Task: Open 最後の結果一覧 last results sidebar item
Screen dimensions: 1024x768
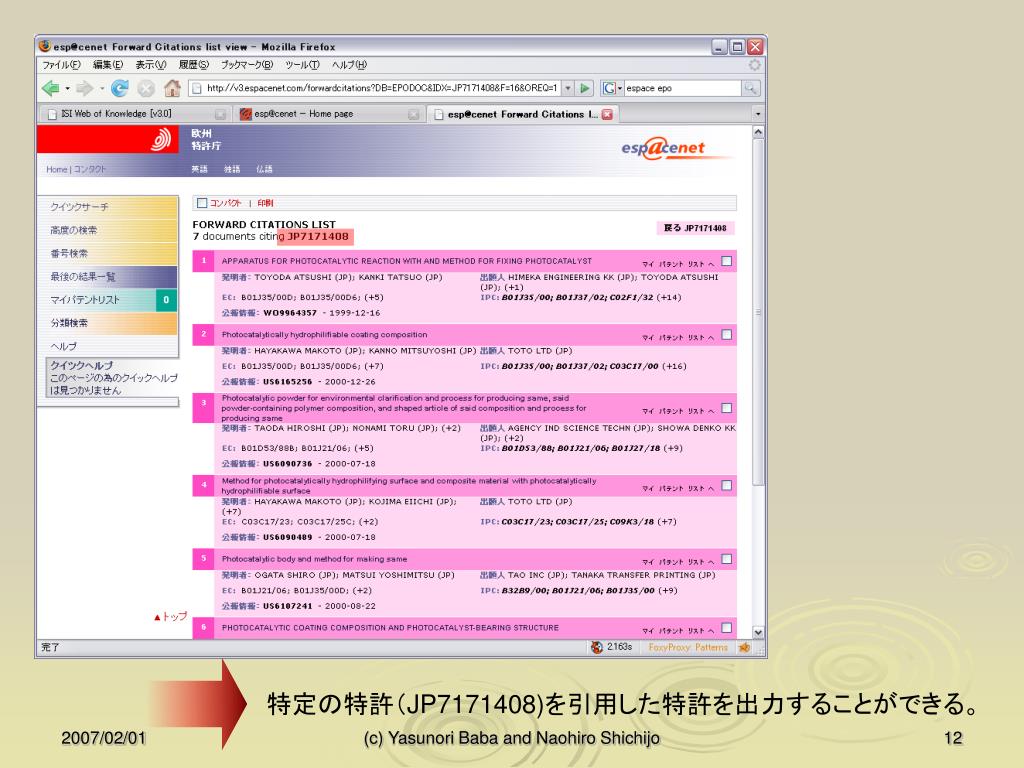Action: [x=108, y=277]
